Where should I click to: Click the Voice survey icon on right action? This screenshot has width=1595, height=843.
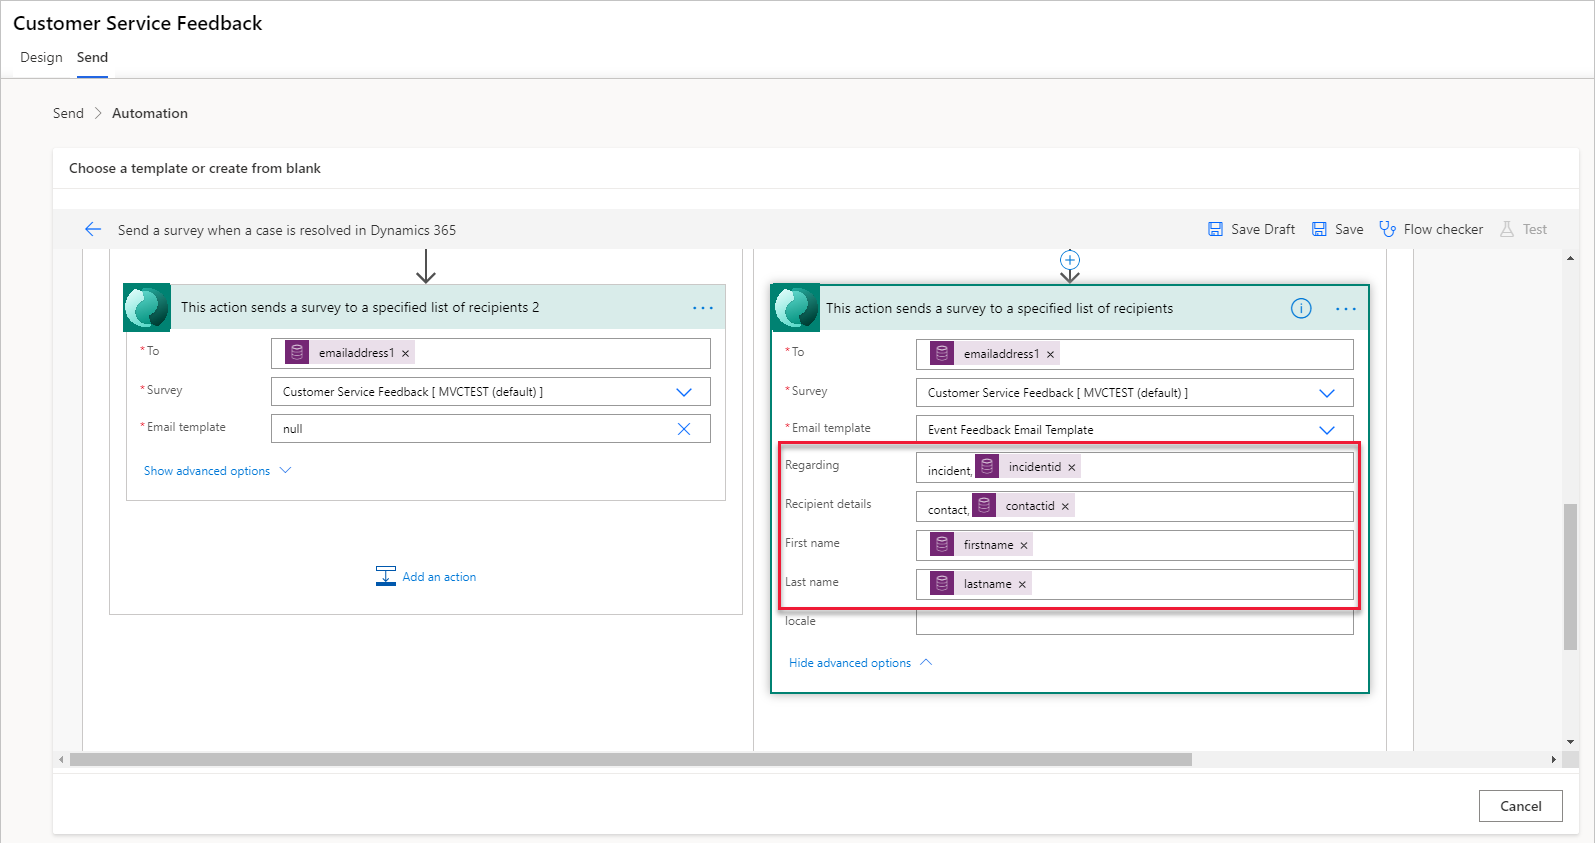pos(796,308)
